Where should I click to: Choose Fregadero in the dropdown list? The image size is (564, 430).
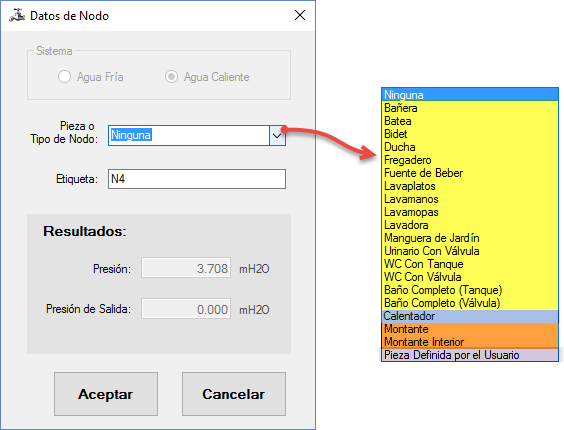(x=470, y=160)
